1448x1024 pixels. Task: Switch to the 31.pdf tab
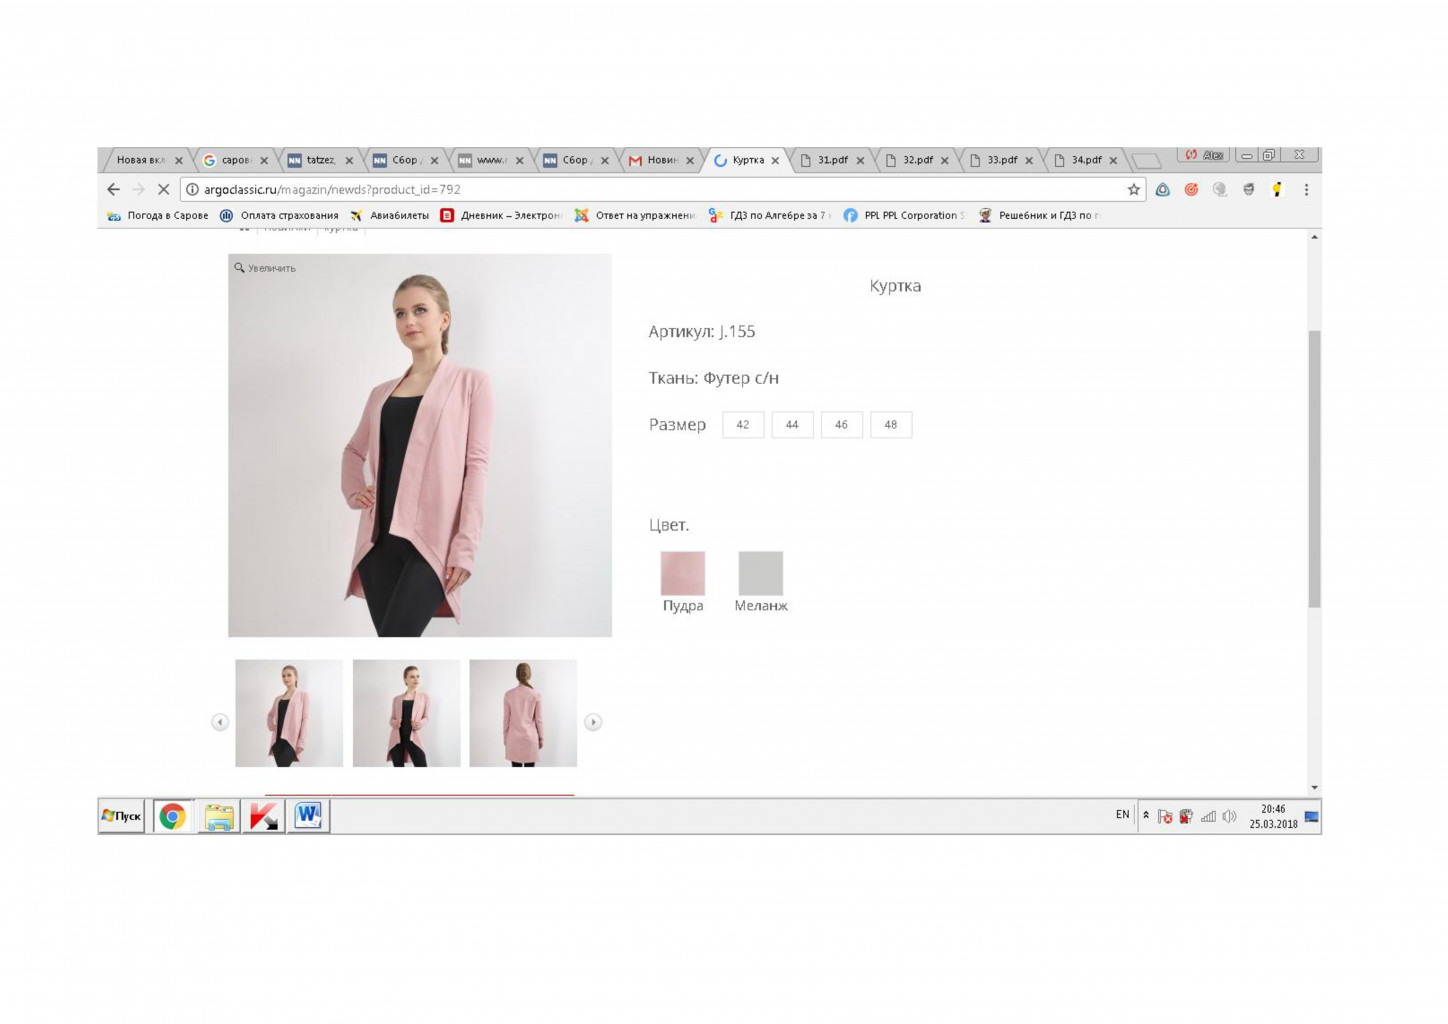831,160
